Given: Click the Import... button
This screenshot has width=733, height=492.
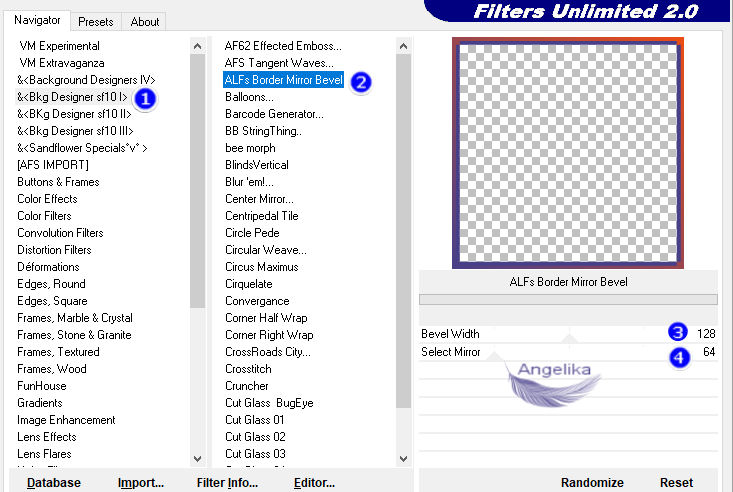Looking at the screenshot, I should coord(141,482).
